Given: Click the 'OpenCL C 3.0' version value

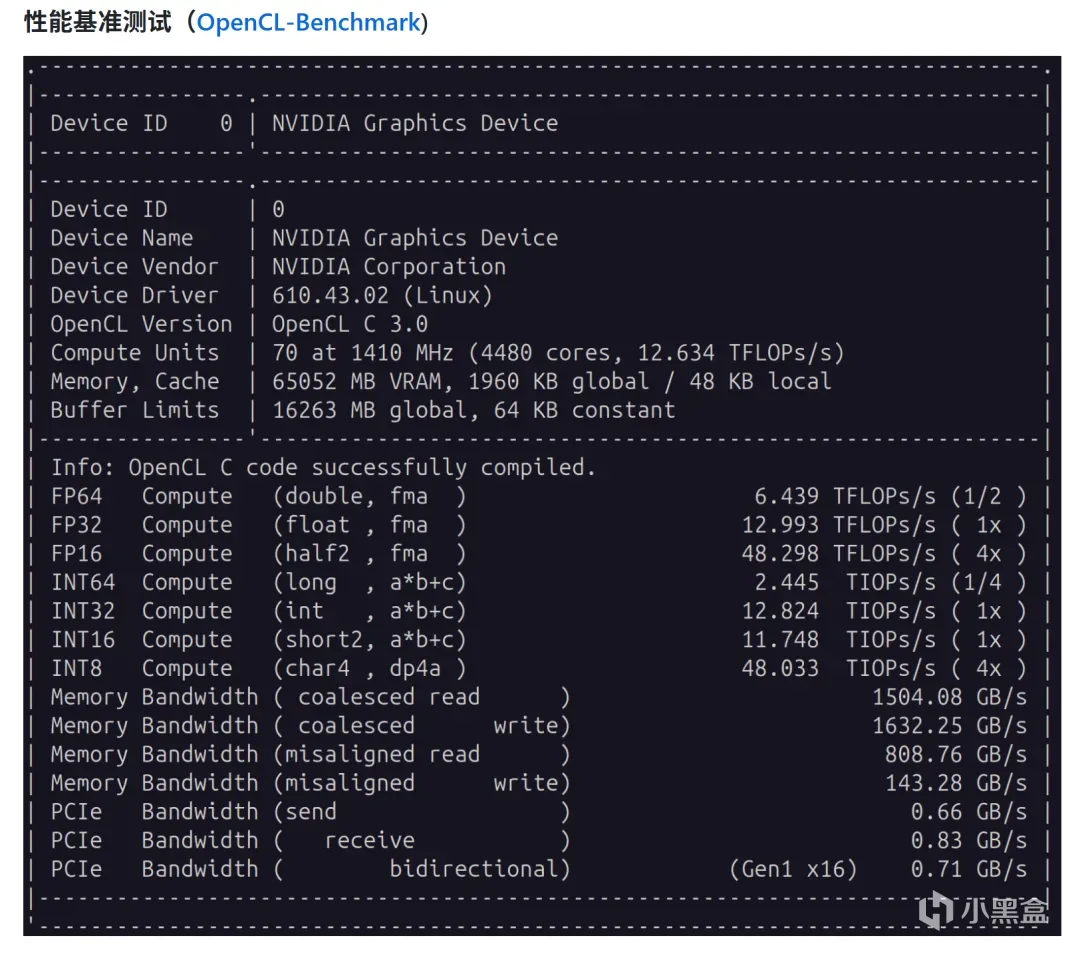Looking at the screenshot, I should (350, 324).
